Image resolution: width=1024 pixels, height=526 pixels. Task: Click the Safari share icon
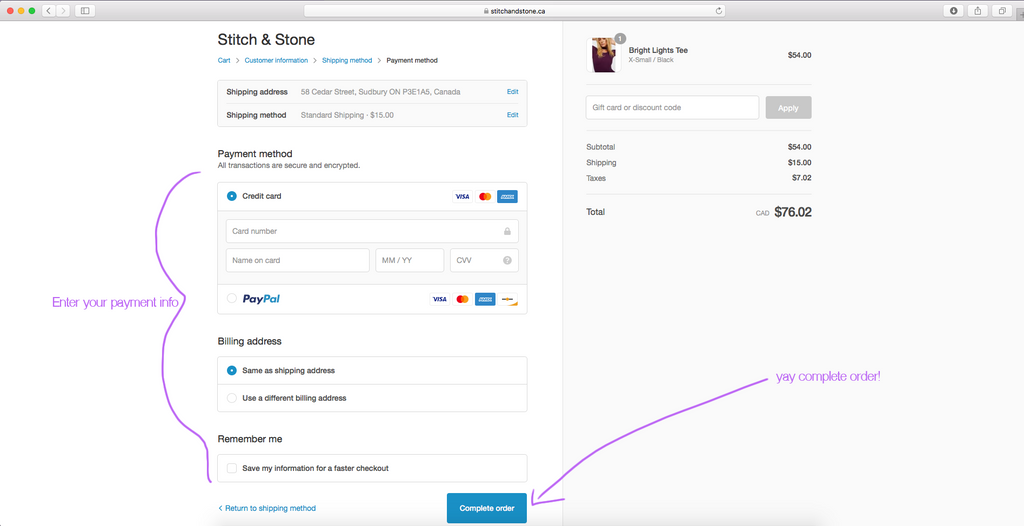click(x=977, y=11)
